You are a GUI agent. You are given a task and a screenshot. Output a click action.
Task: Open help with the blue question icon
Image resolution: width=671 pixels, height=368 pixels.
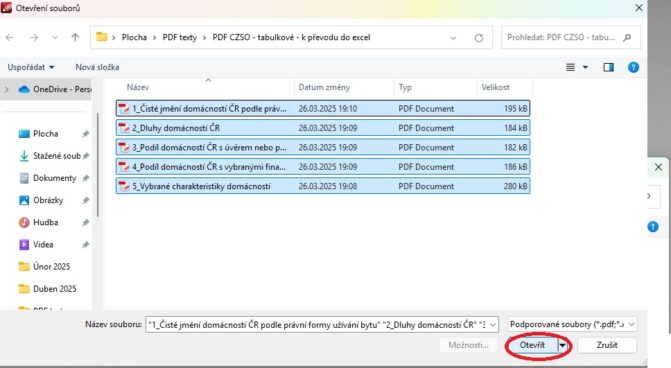[x=633, y=67]
